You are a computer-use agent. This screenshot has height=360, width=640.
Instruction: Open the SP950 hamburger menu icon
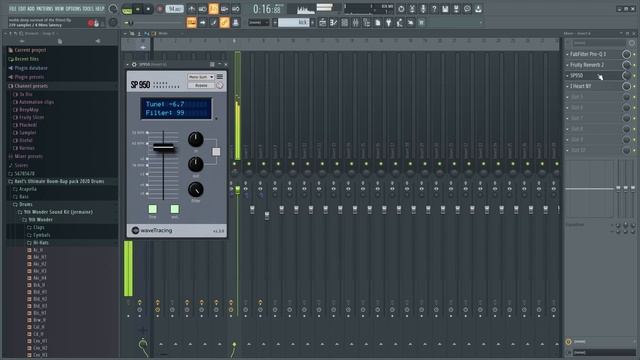coord(220,77)
